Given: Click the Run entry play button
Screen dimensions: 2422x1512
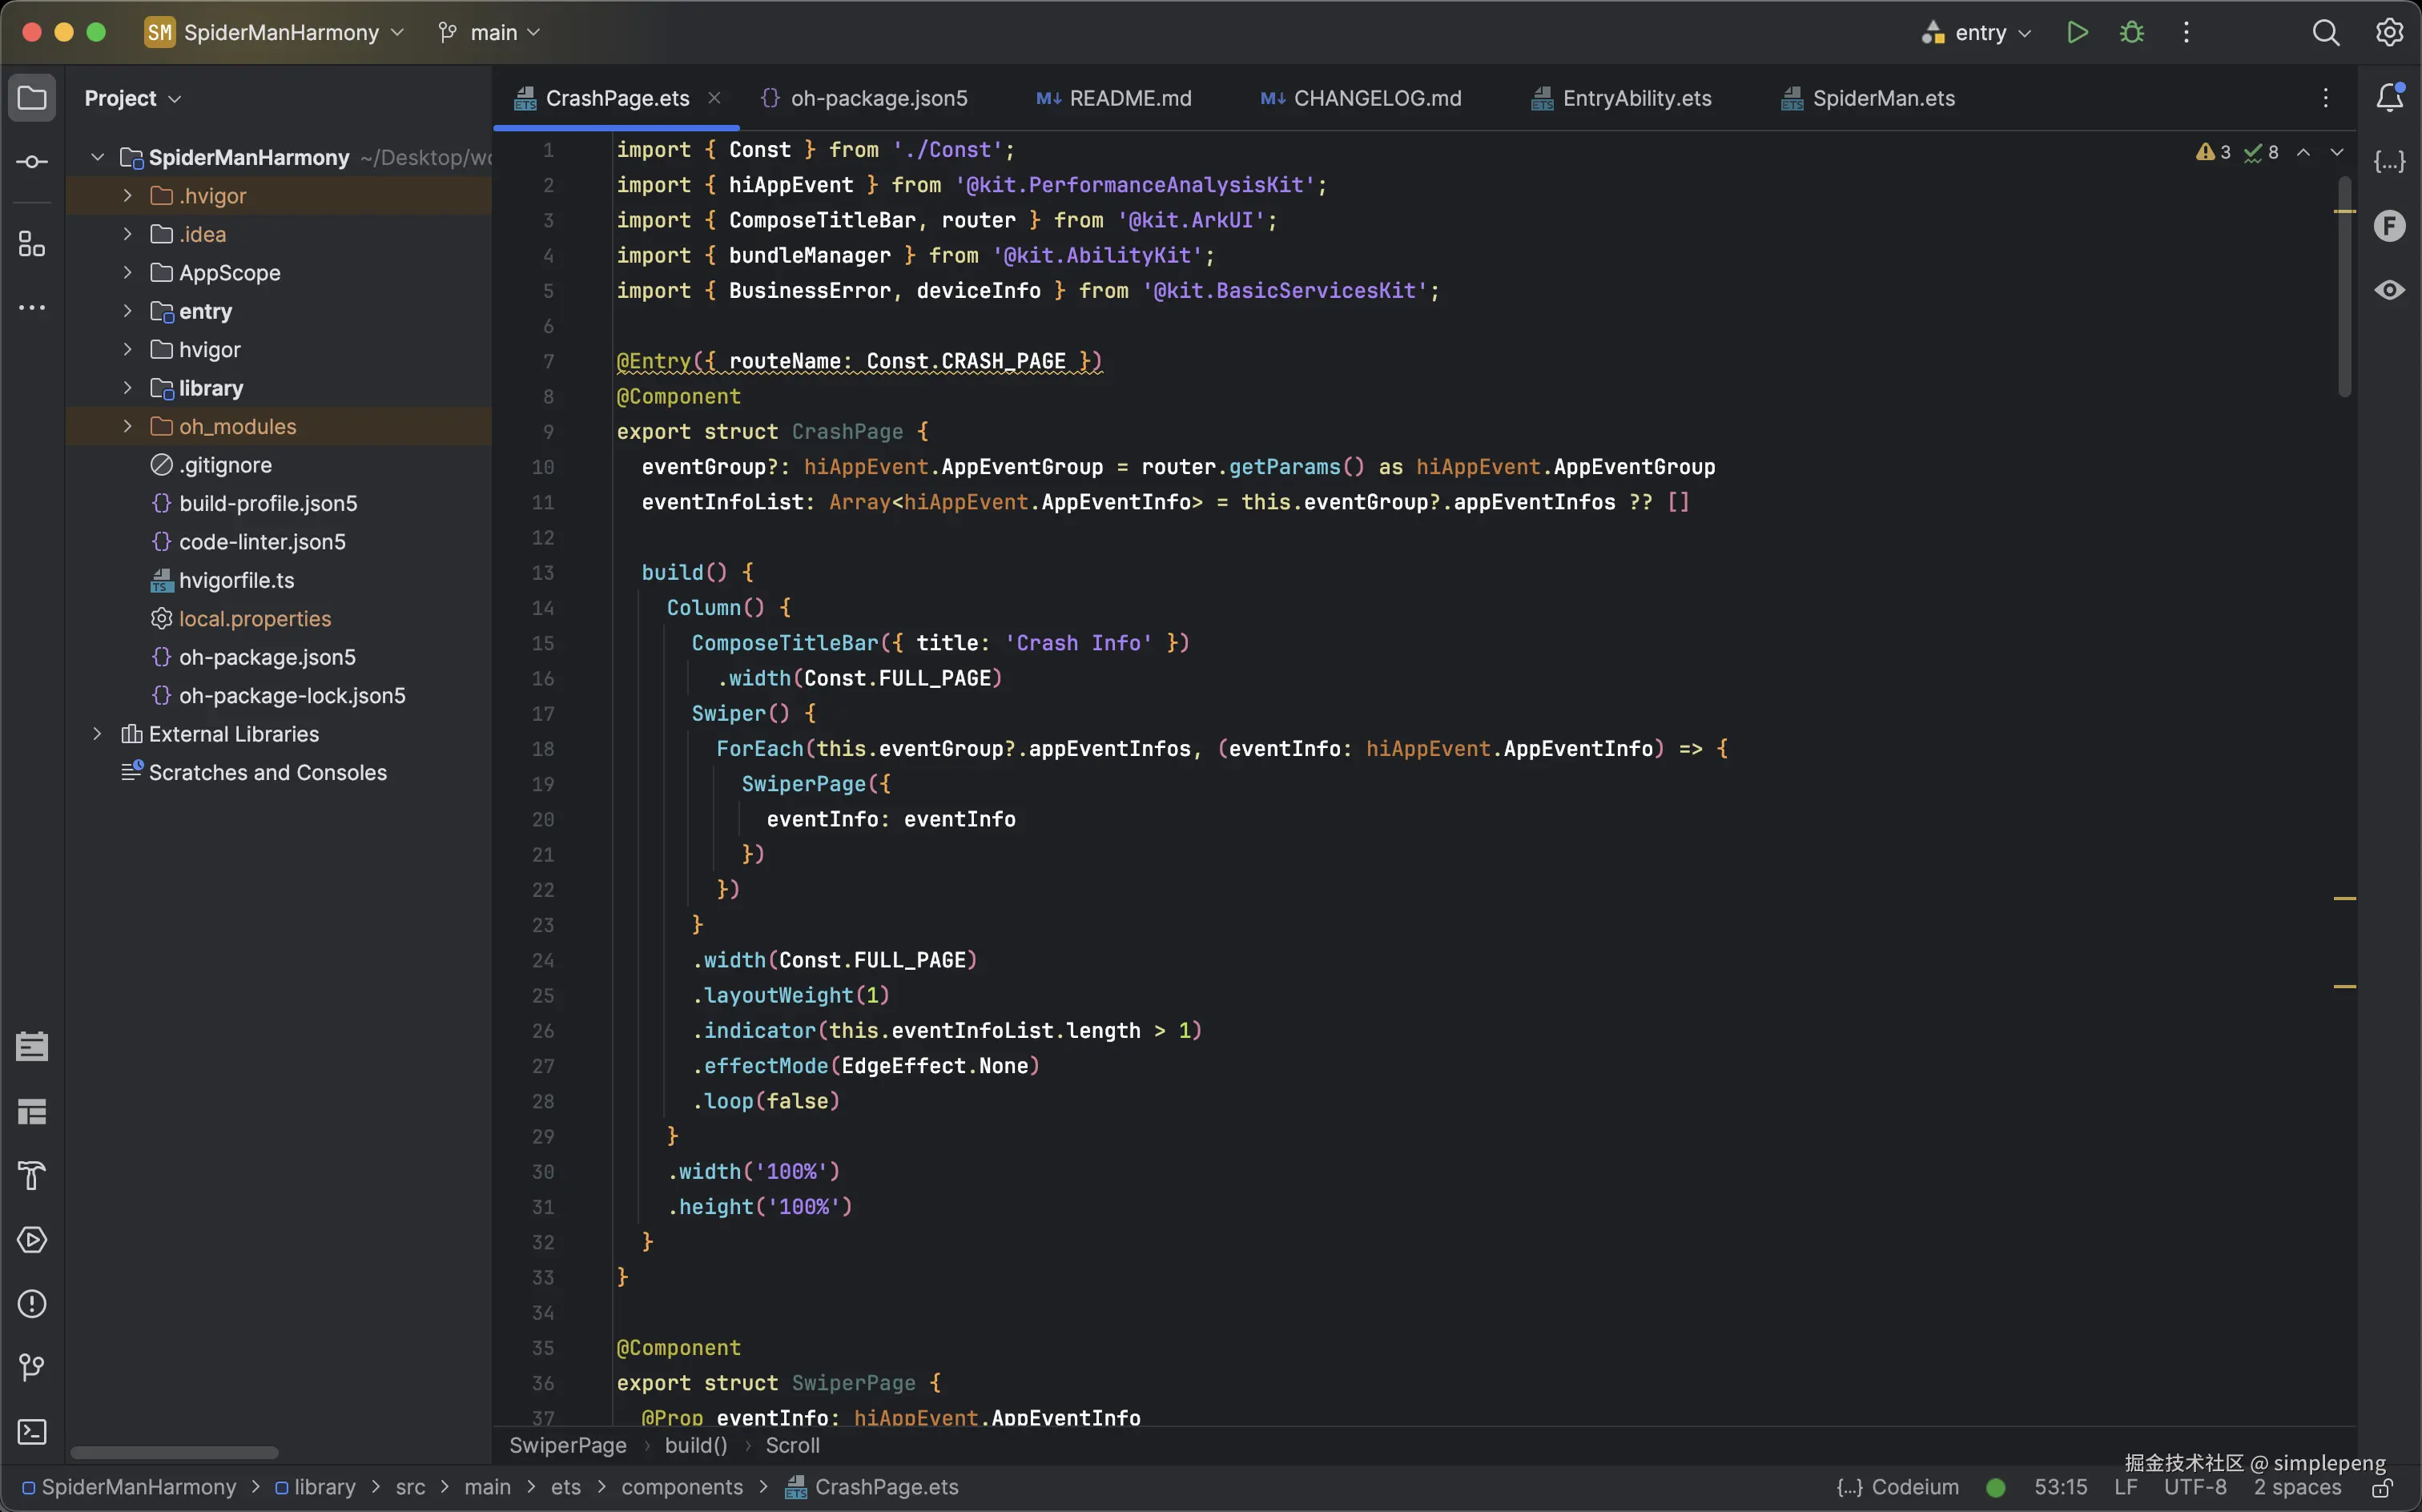Looking at the screenshot, I should (2077, 32).
